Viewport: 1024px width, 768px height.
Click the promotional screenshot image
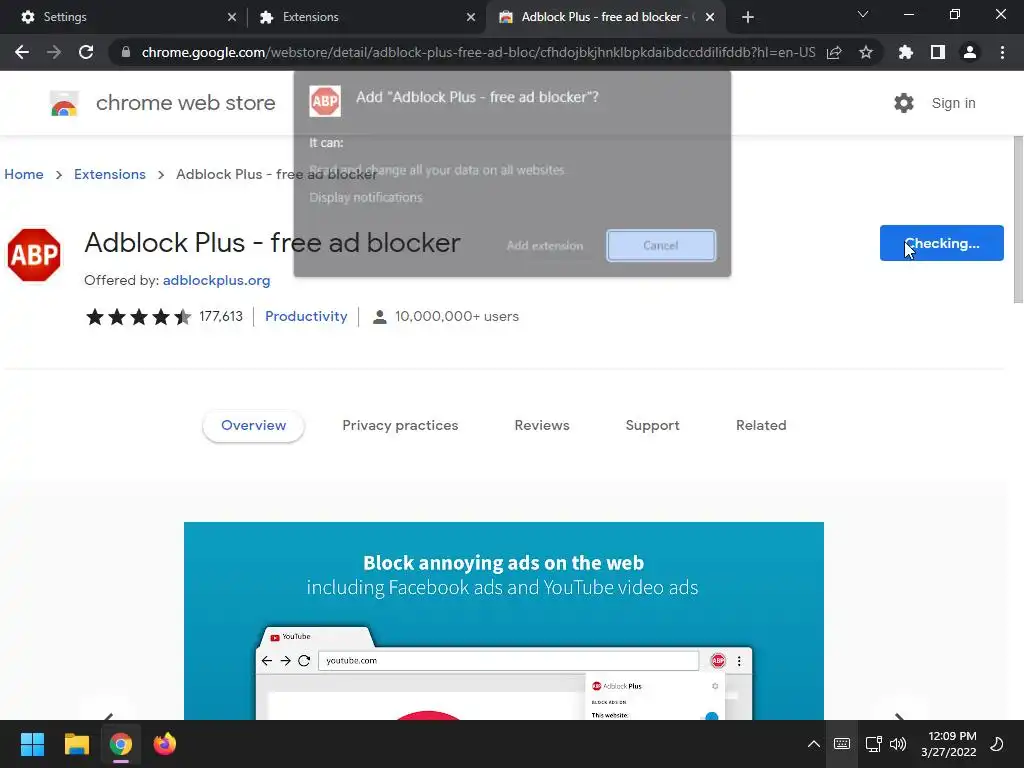[504, 620]
